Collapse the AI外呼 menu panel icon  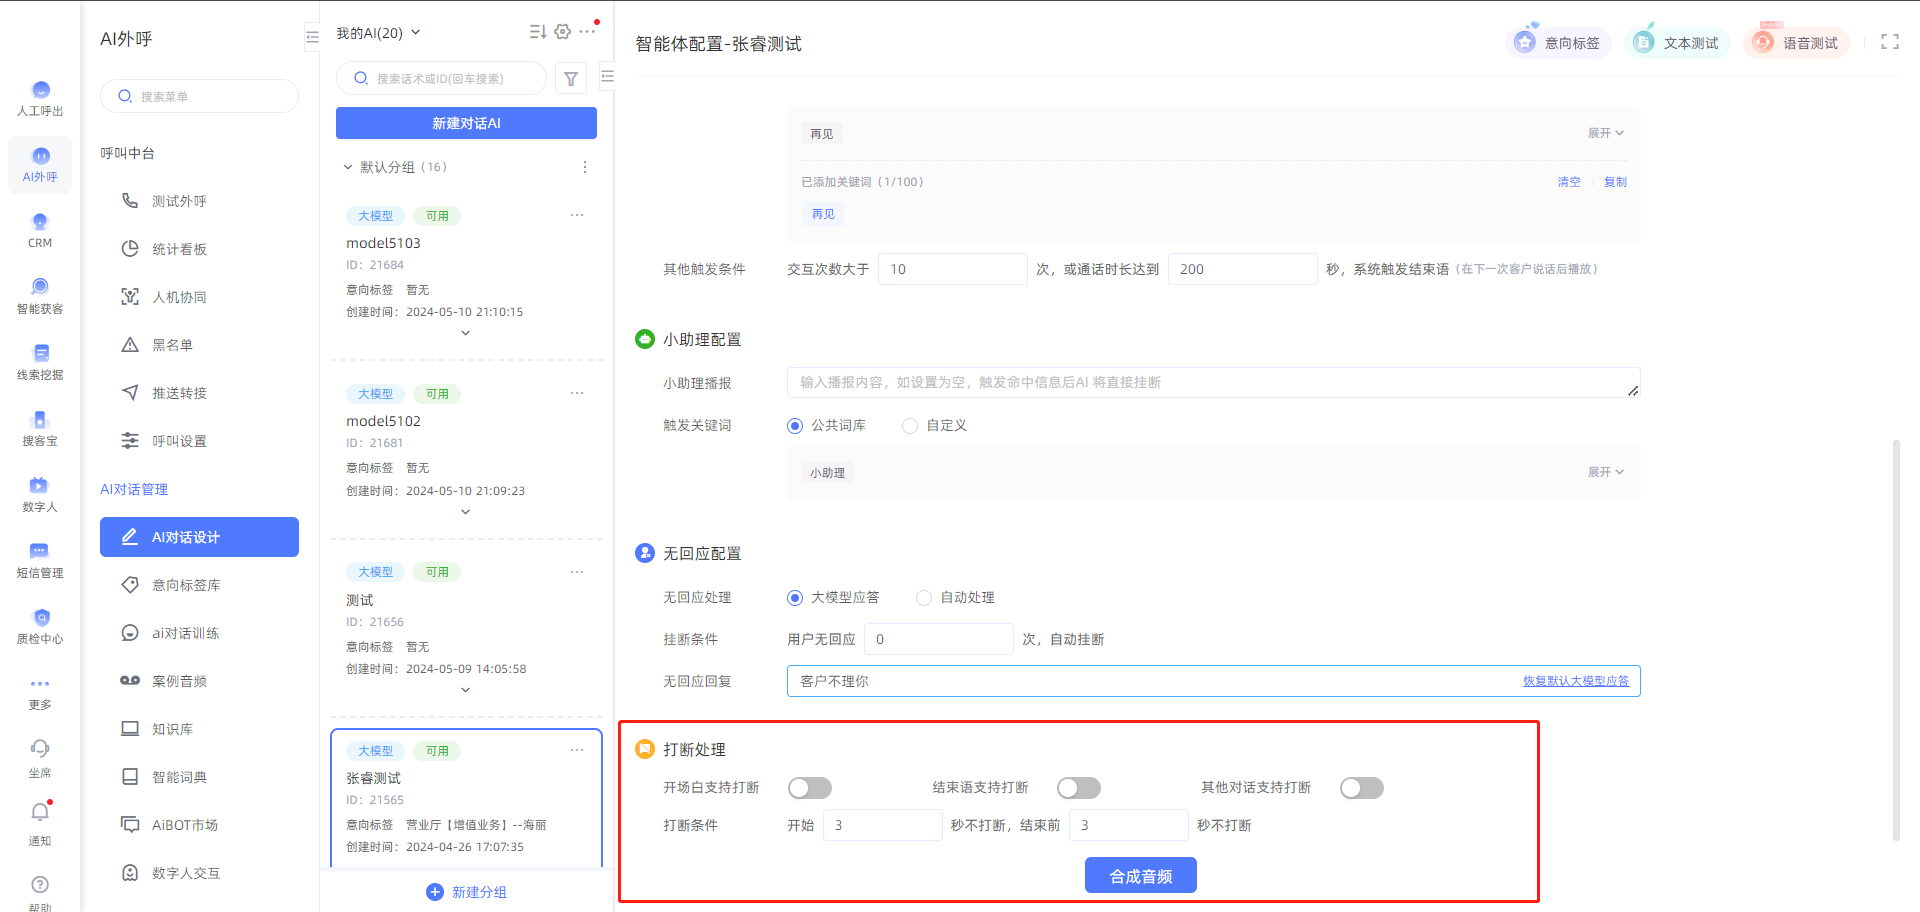pyautogui.click(x=312, y=37)
